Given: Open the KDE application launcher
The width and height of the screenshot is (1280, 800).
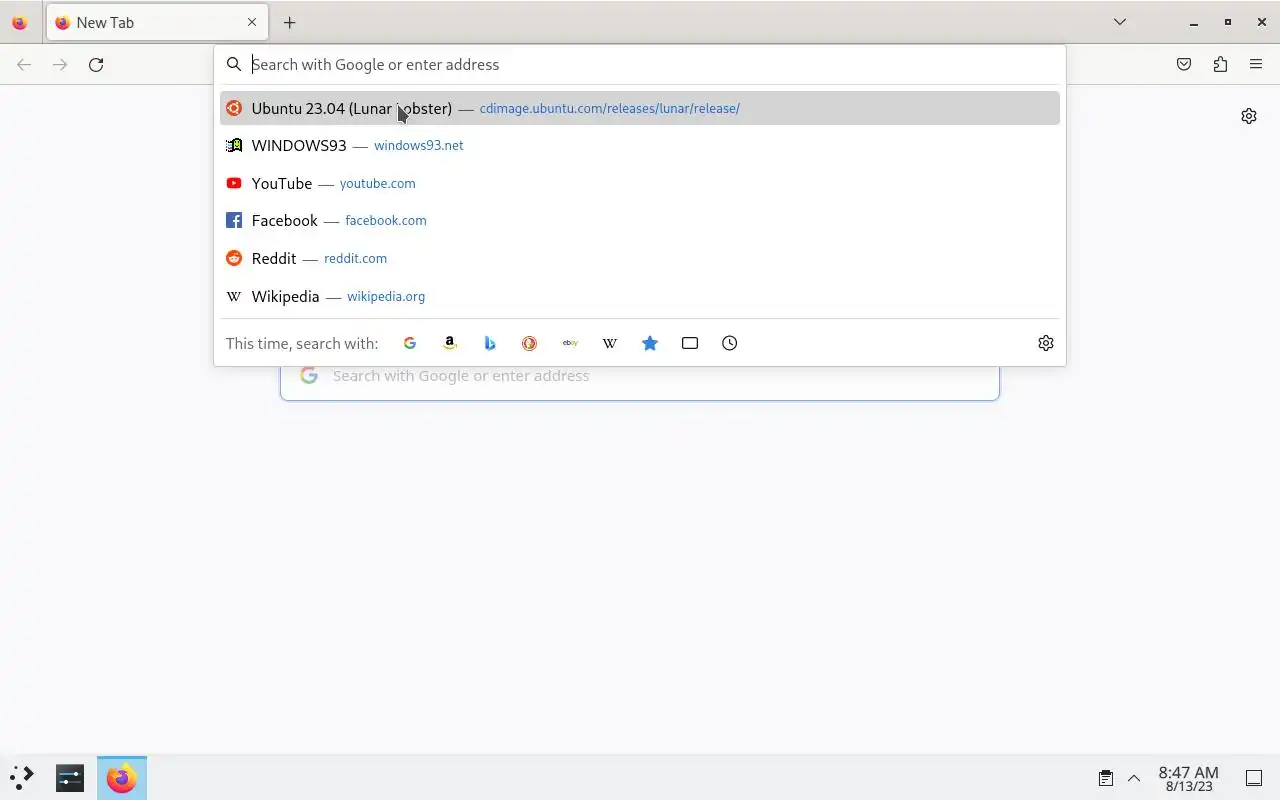Looking at the screenshot, I should pyautogui.click(x=22, y=778).
